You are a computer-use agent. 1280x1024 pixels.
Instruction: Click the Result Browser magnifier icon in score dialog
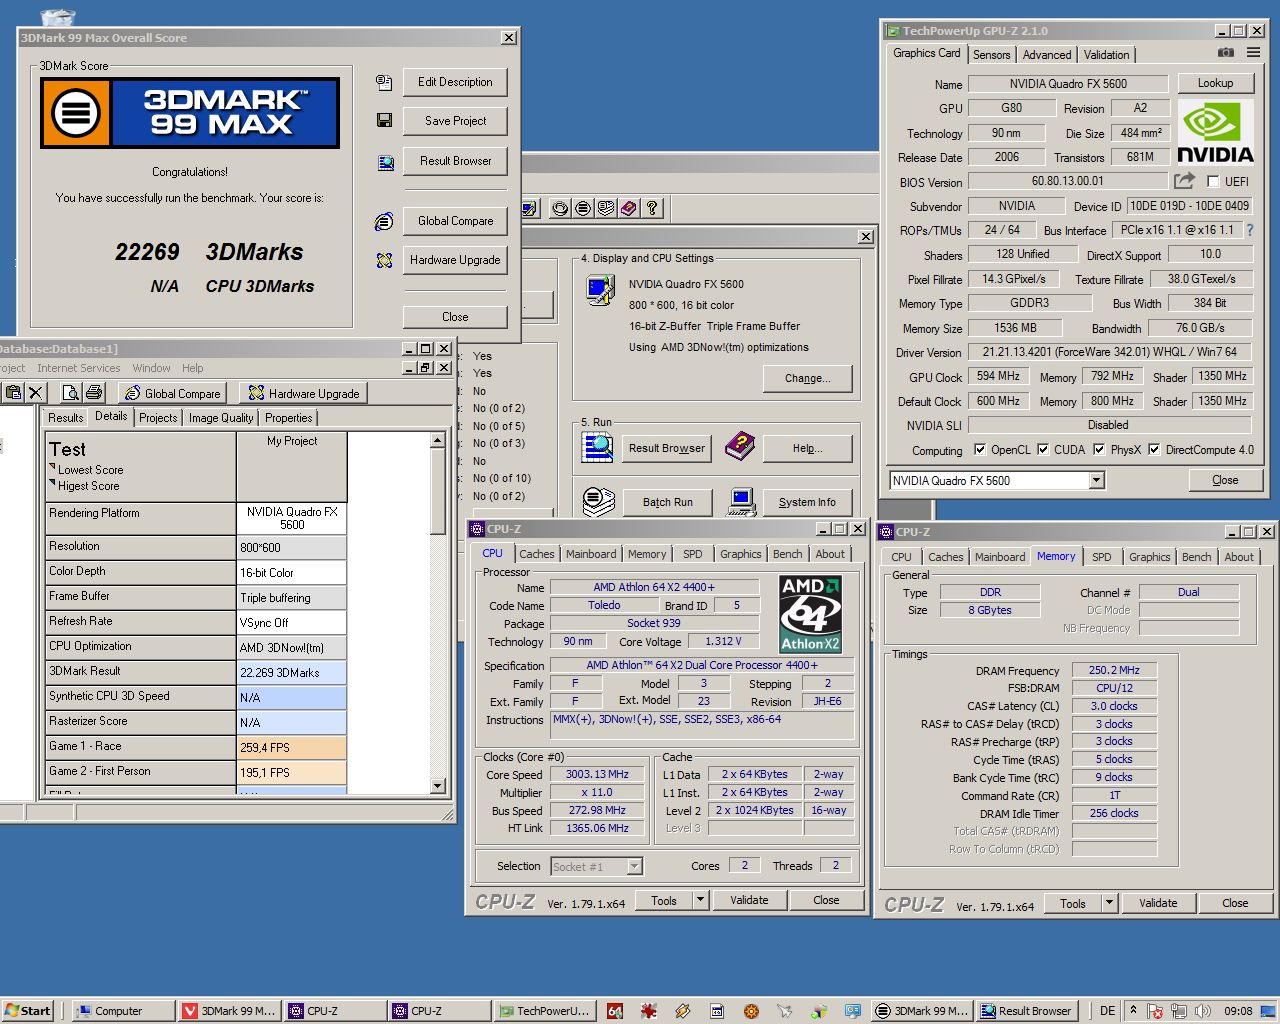(385, 162)
